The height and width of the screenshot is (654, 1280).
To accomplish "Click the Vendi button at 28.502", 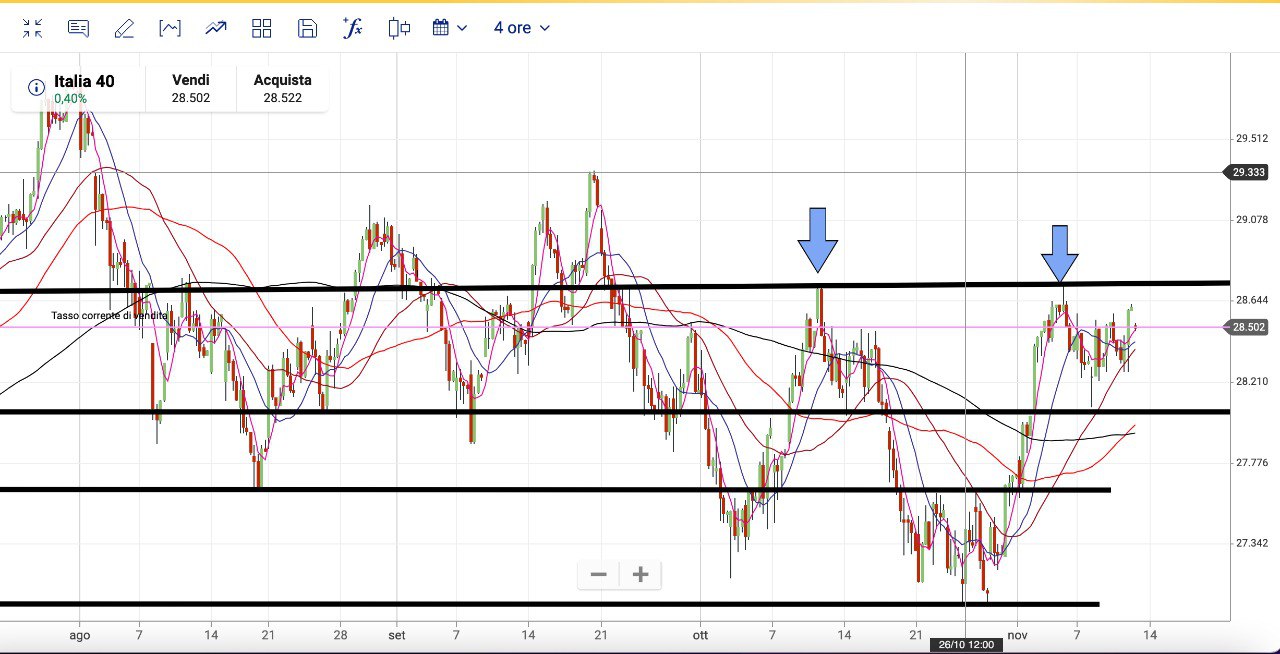I will coord(190,89).
